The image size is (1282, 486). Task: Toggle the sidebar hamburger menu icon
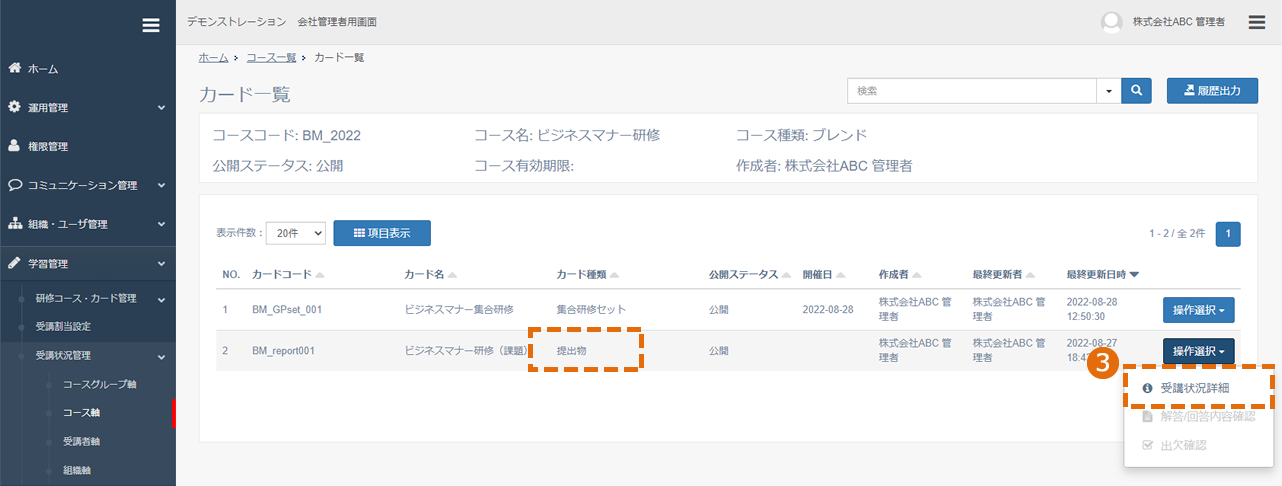pos(151,25)
